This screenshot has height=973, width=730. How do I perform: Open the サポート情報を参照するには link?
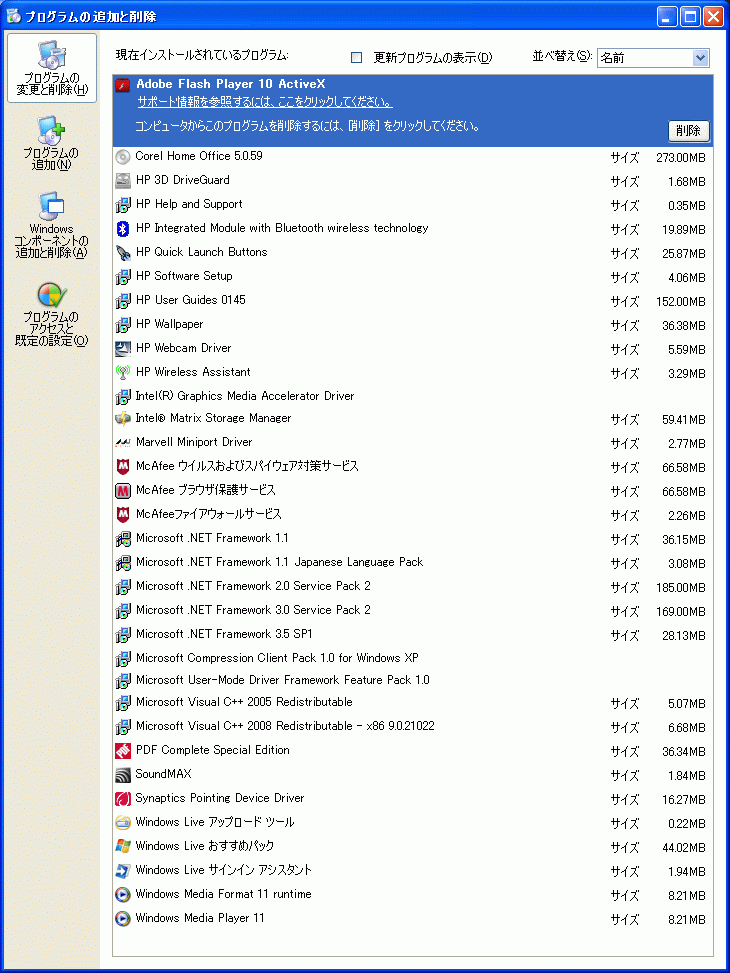[265, 102]
